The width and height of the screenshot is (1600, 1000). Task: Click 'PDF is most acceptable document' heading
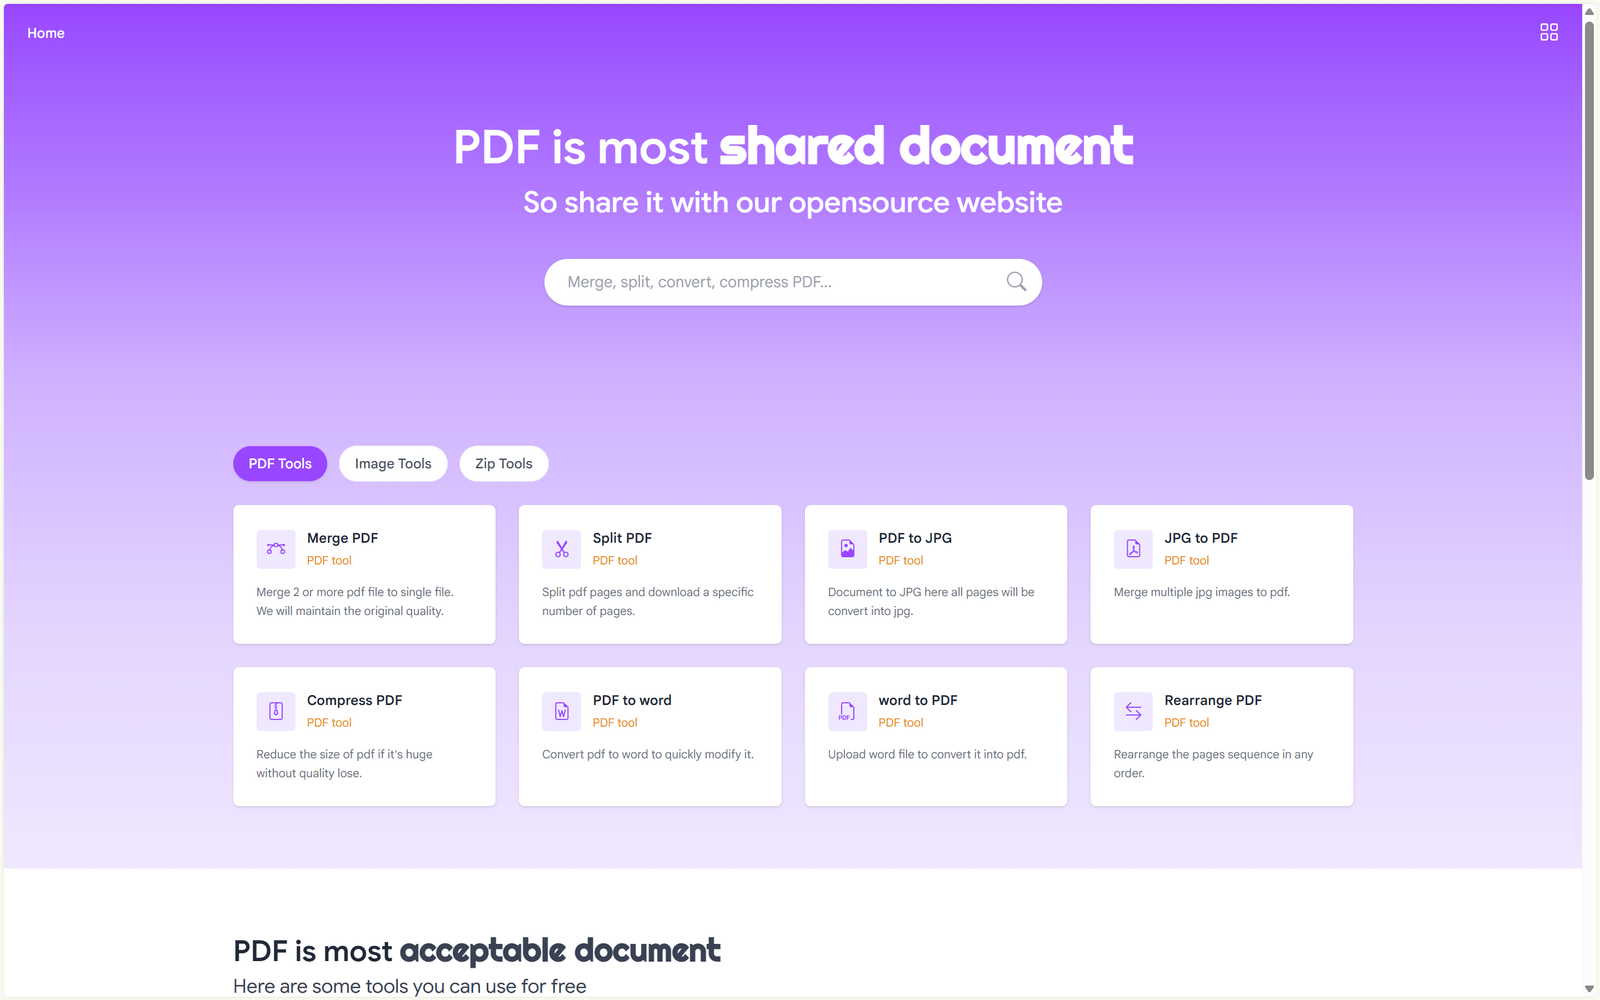(477, 951)
